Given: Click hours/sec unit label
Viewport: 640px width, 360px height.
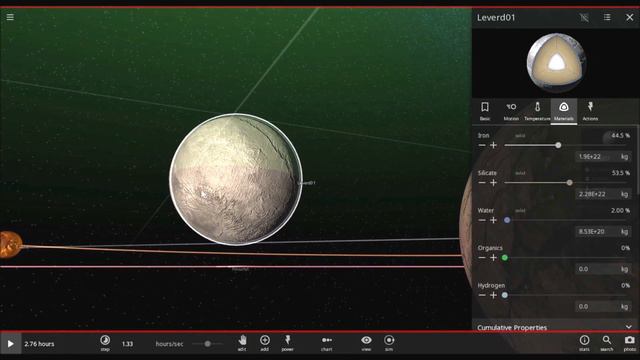Looking at the screenshot, I should 169,344.
